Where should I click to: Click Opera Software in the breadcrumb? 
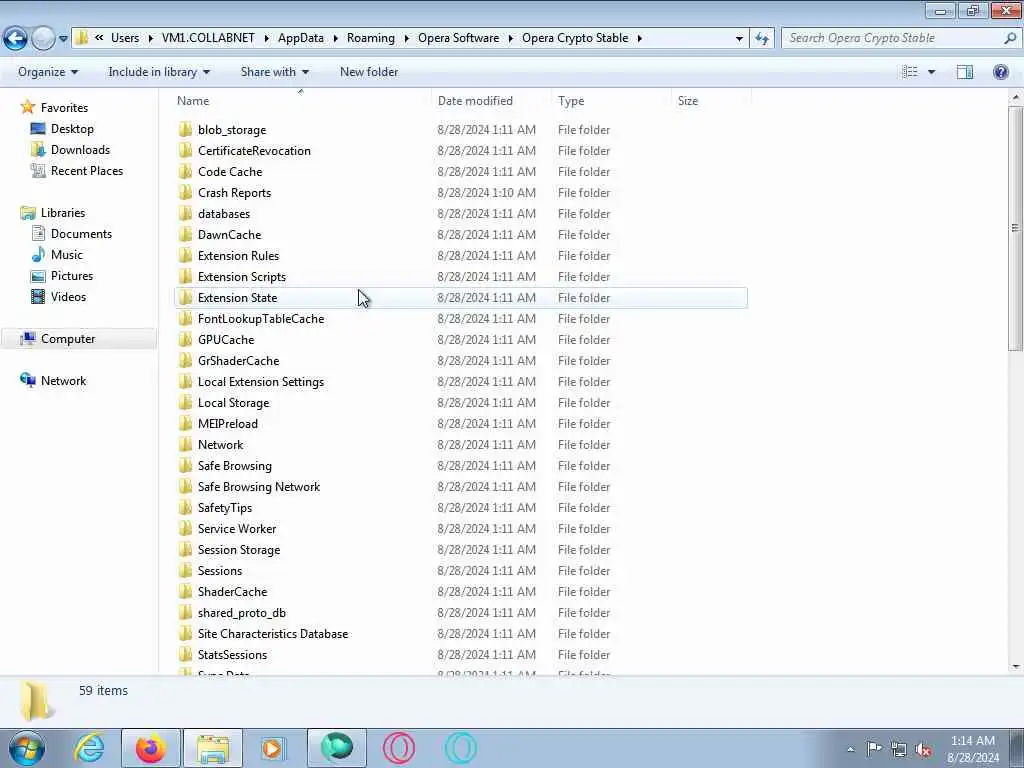(x=458, y=38)
